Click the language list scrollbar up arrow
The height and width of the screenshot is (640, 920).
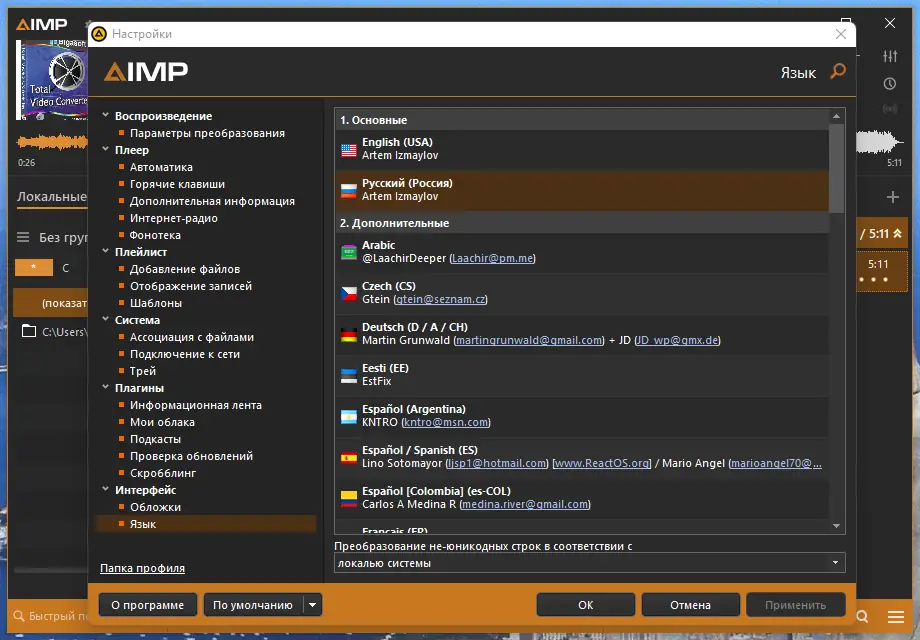837,116
